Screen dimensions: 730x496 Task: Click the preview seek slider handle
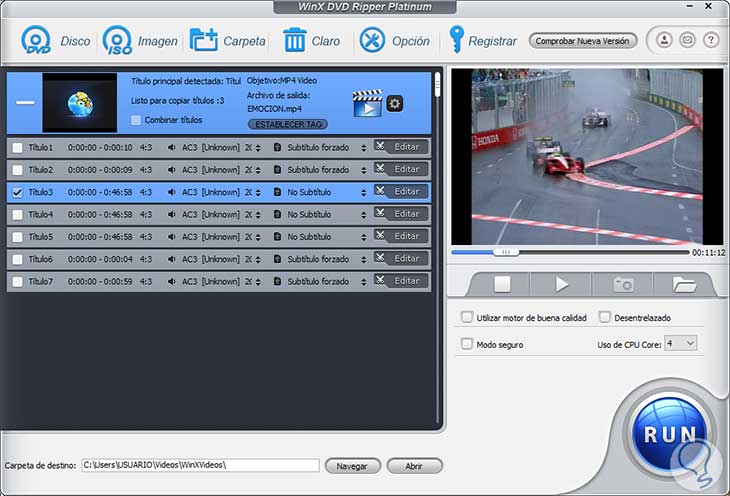coord(506,252)
